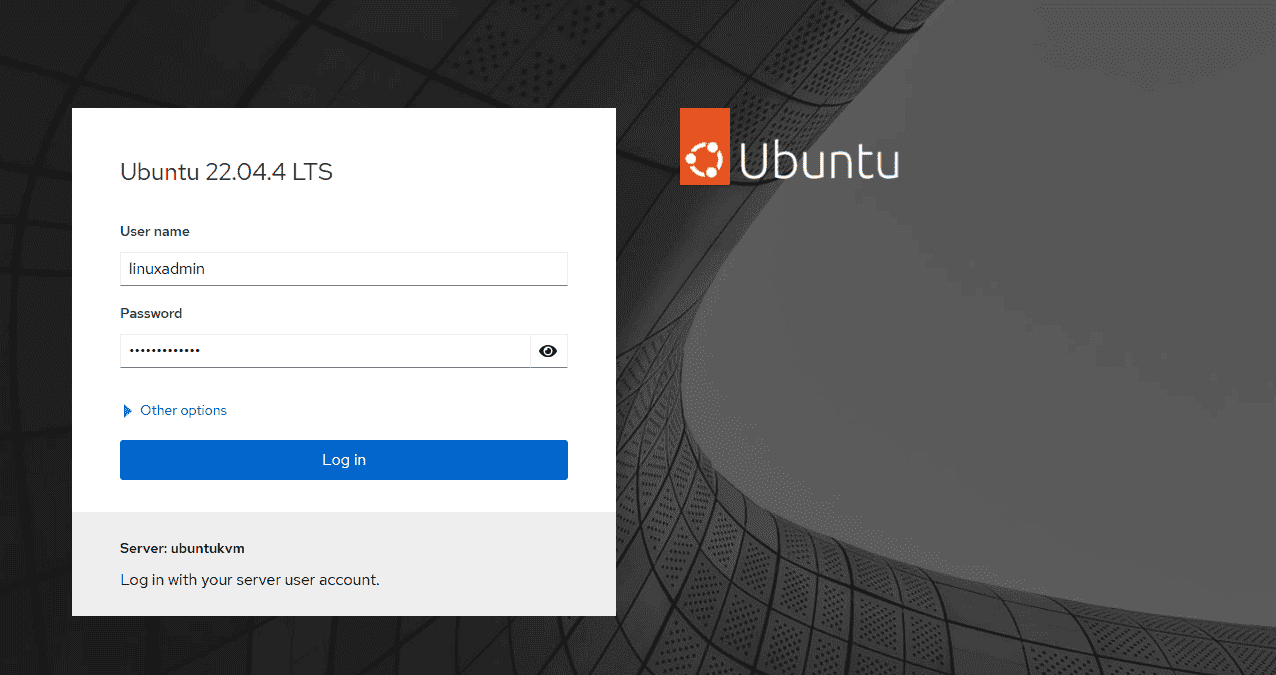Click the Ubuntu 22.04.4 LTS heading
This screenshot has width=1276, height=675.
226,172
